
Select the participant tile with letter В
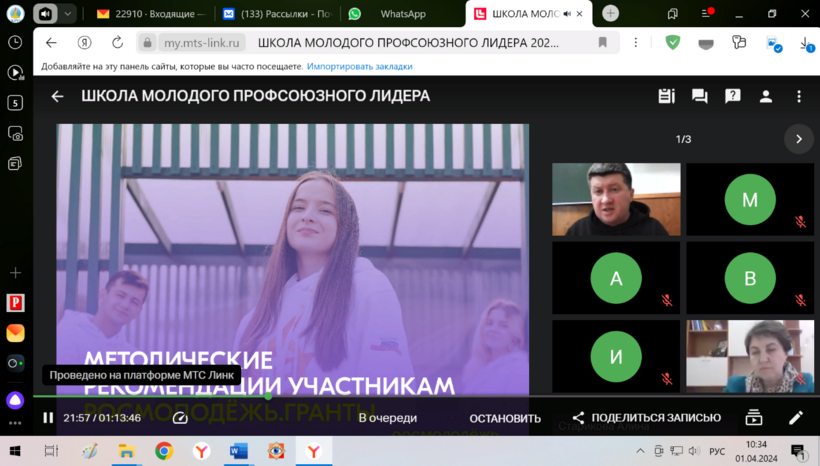point(750,278)
